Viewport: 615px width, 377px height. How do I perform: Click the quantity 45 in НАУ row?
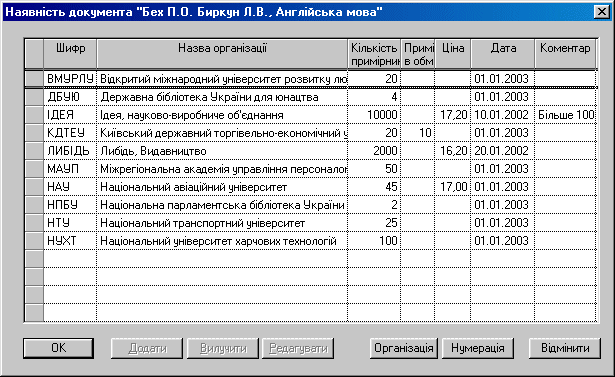pyautogui.click(x=374, y=187)
